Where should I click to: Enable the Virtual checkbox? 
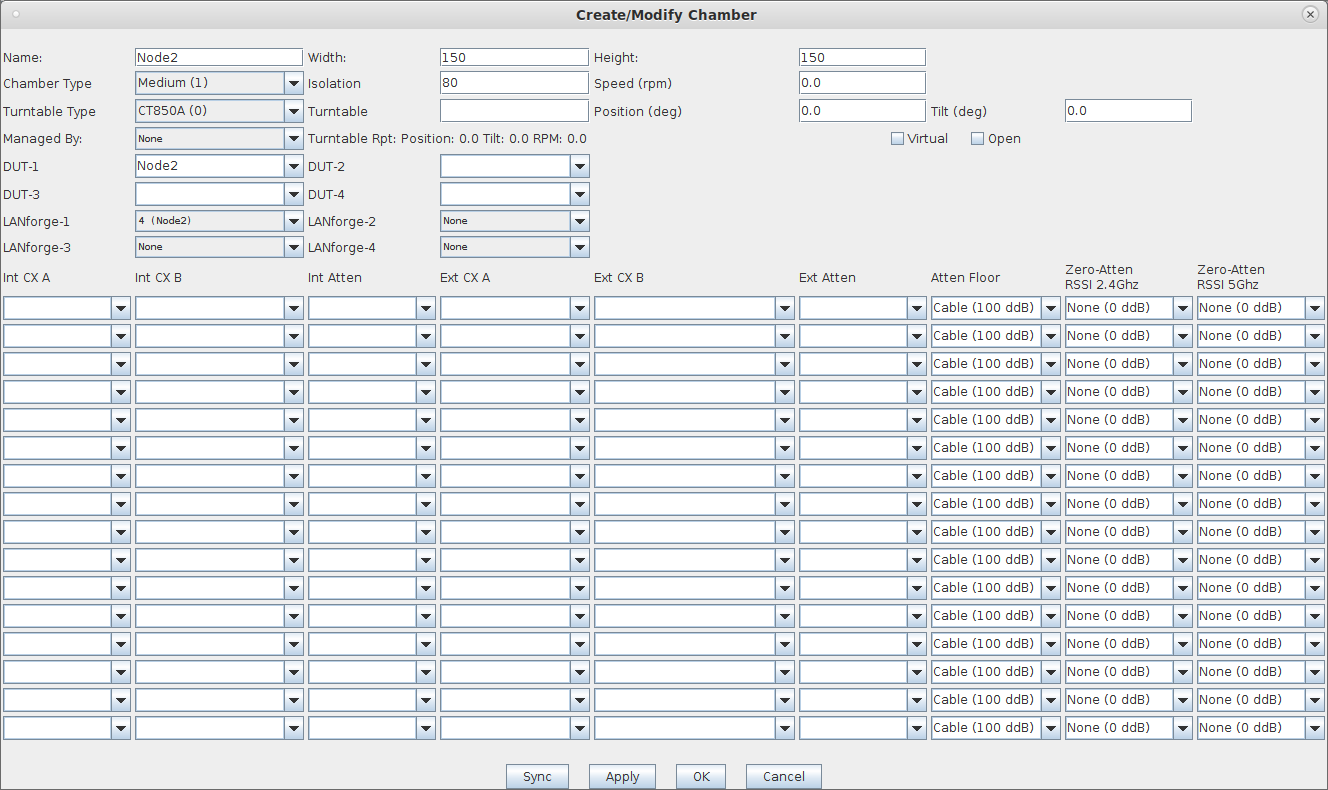[x=898, y=139]
